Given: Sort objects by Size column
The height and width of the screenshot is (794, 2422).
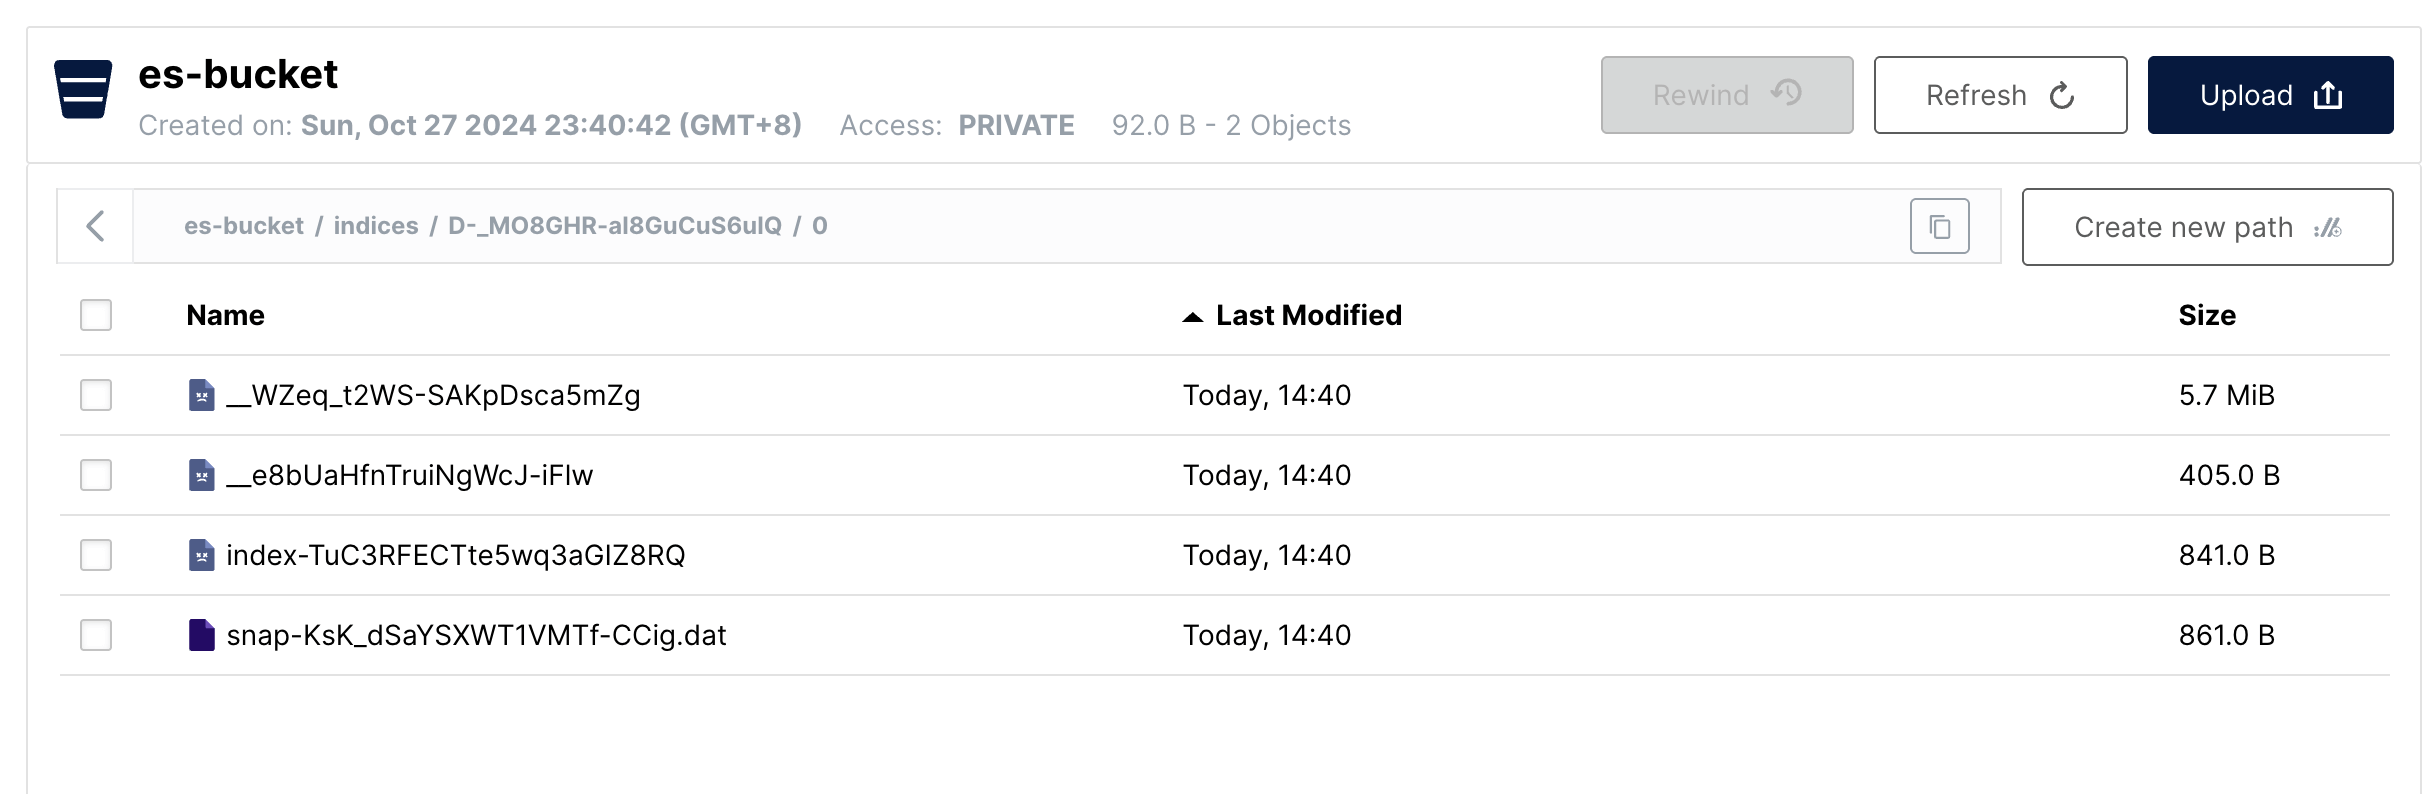Looking at the screenshot, I should point(2206,315).
